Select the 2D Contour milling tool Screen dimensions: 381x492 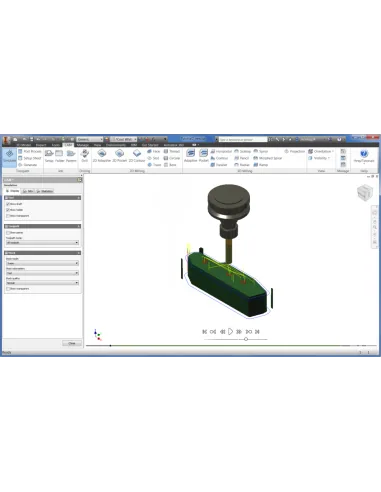point(137,156)
